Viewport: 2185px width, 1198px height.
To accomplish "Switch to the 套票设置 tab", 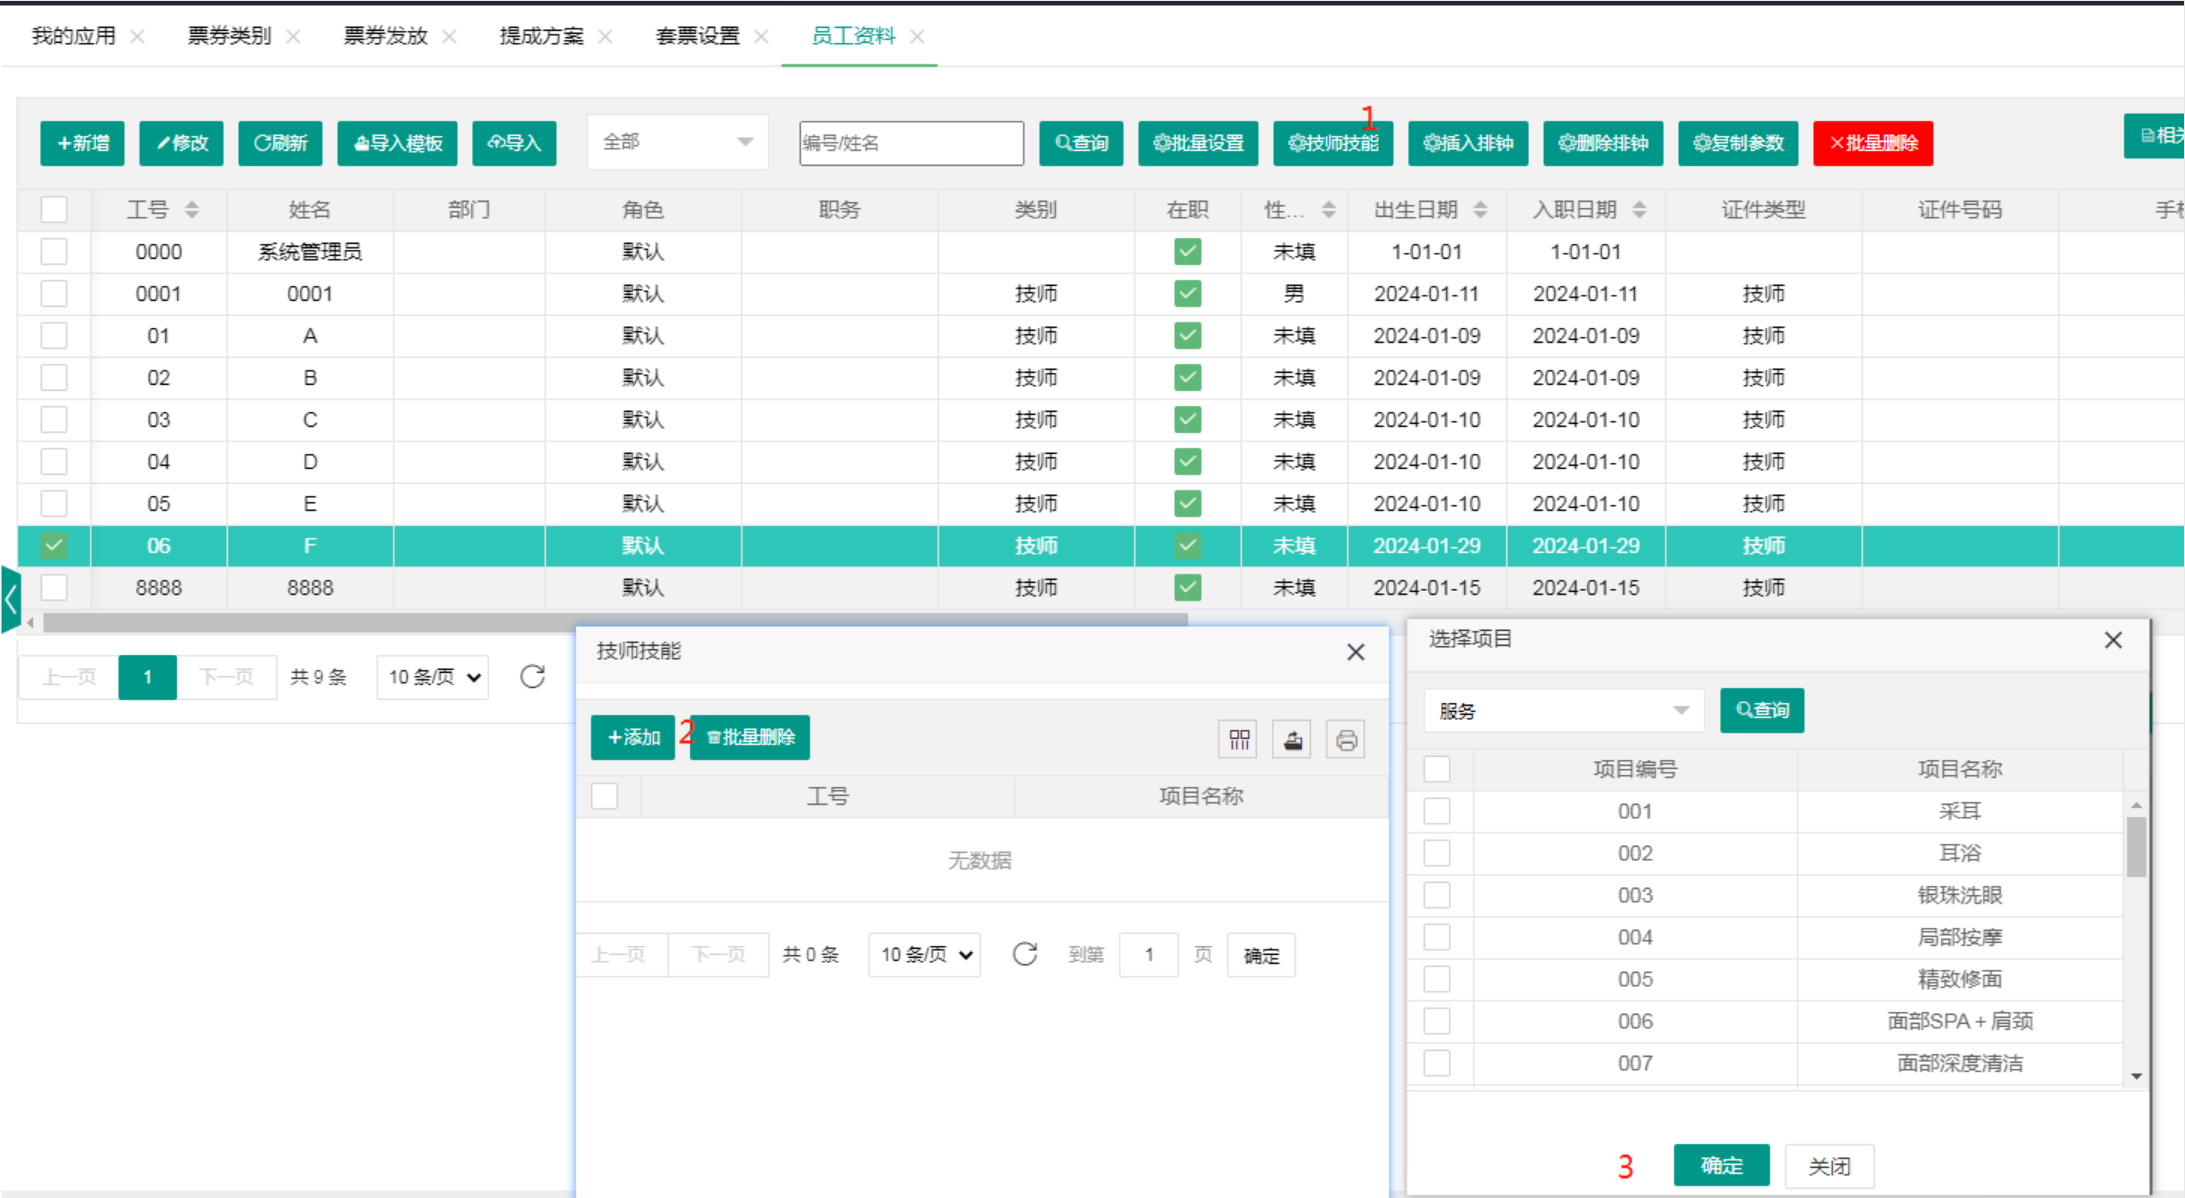I will (698, 36).
